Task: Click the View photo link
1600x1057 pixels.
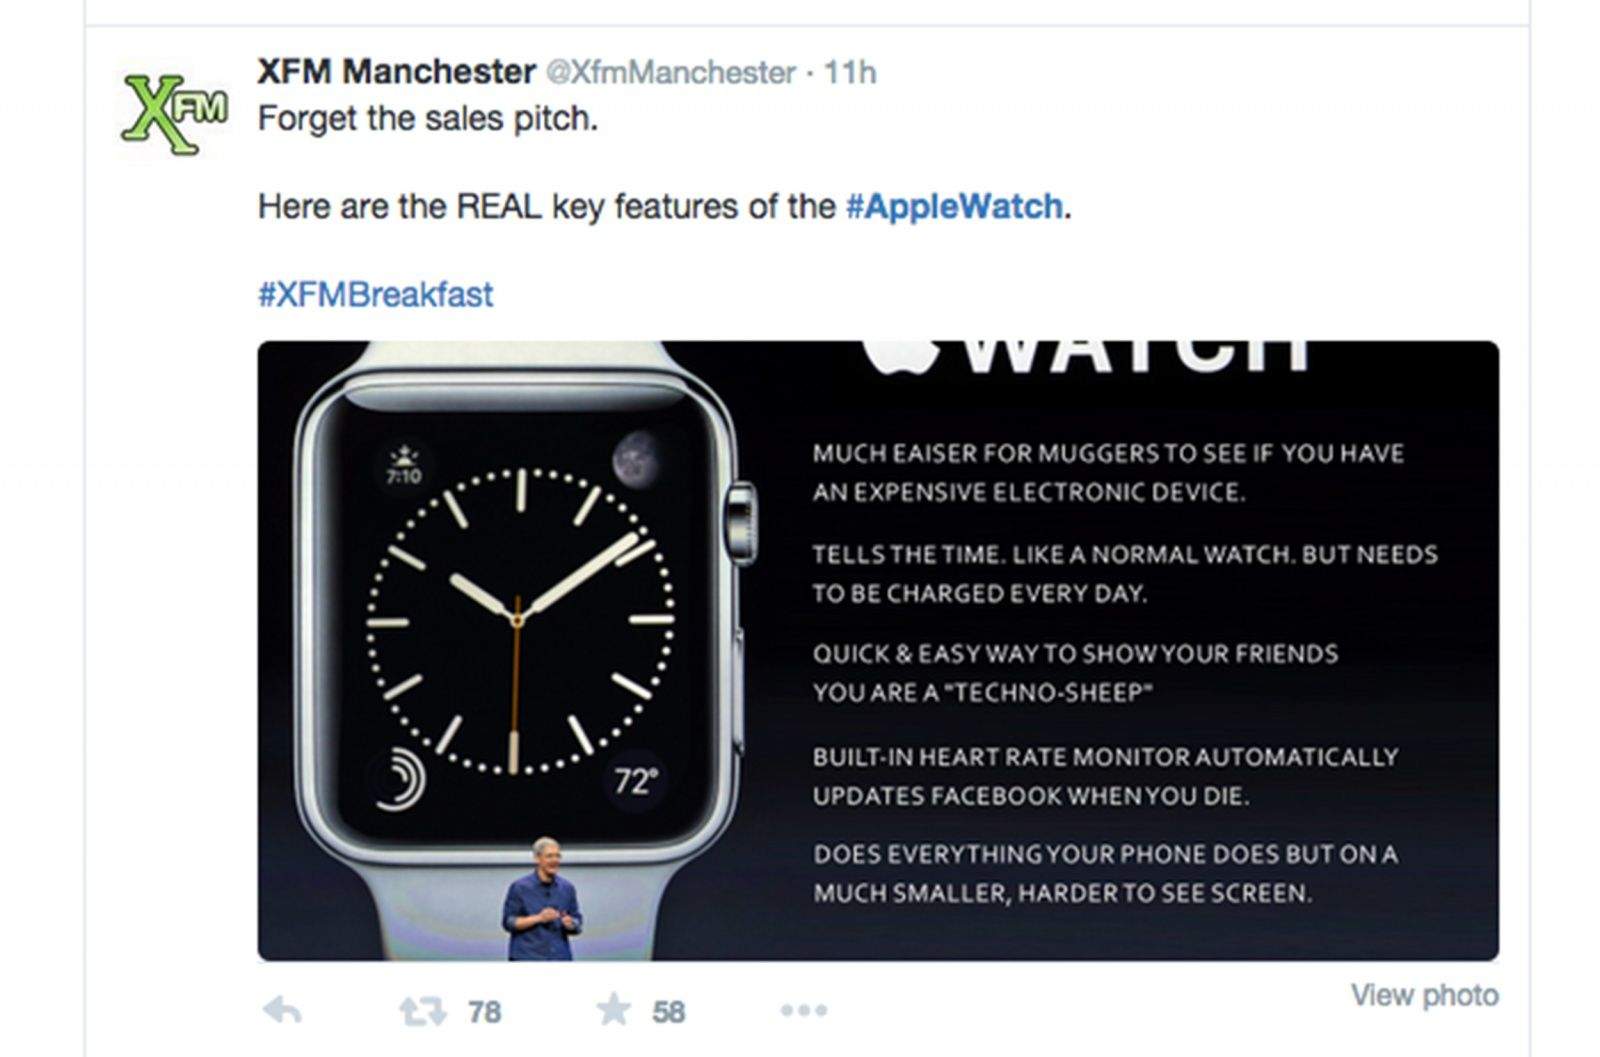Action: (1425, 995)
